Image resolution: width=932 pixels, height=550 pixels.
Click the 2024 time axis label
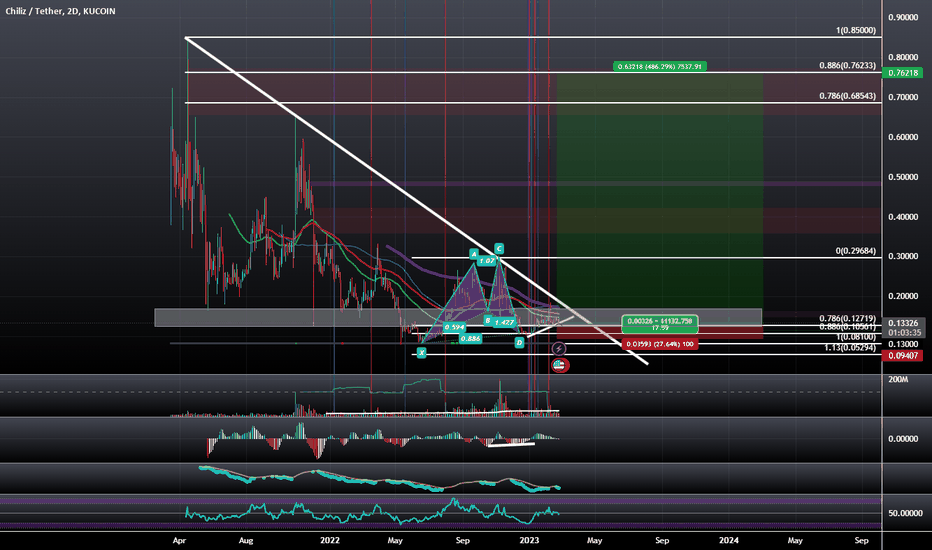[729, 540]
